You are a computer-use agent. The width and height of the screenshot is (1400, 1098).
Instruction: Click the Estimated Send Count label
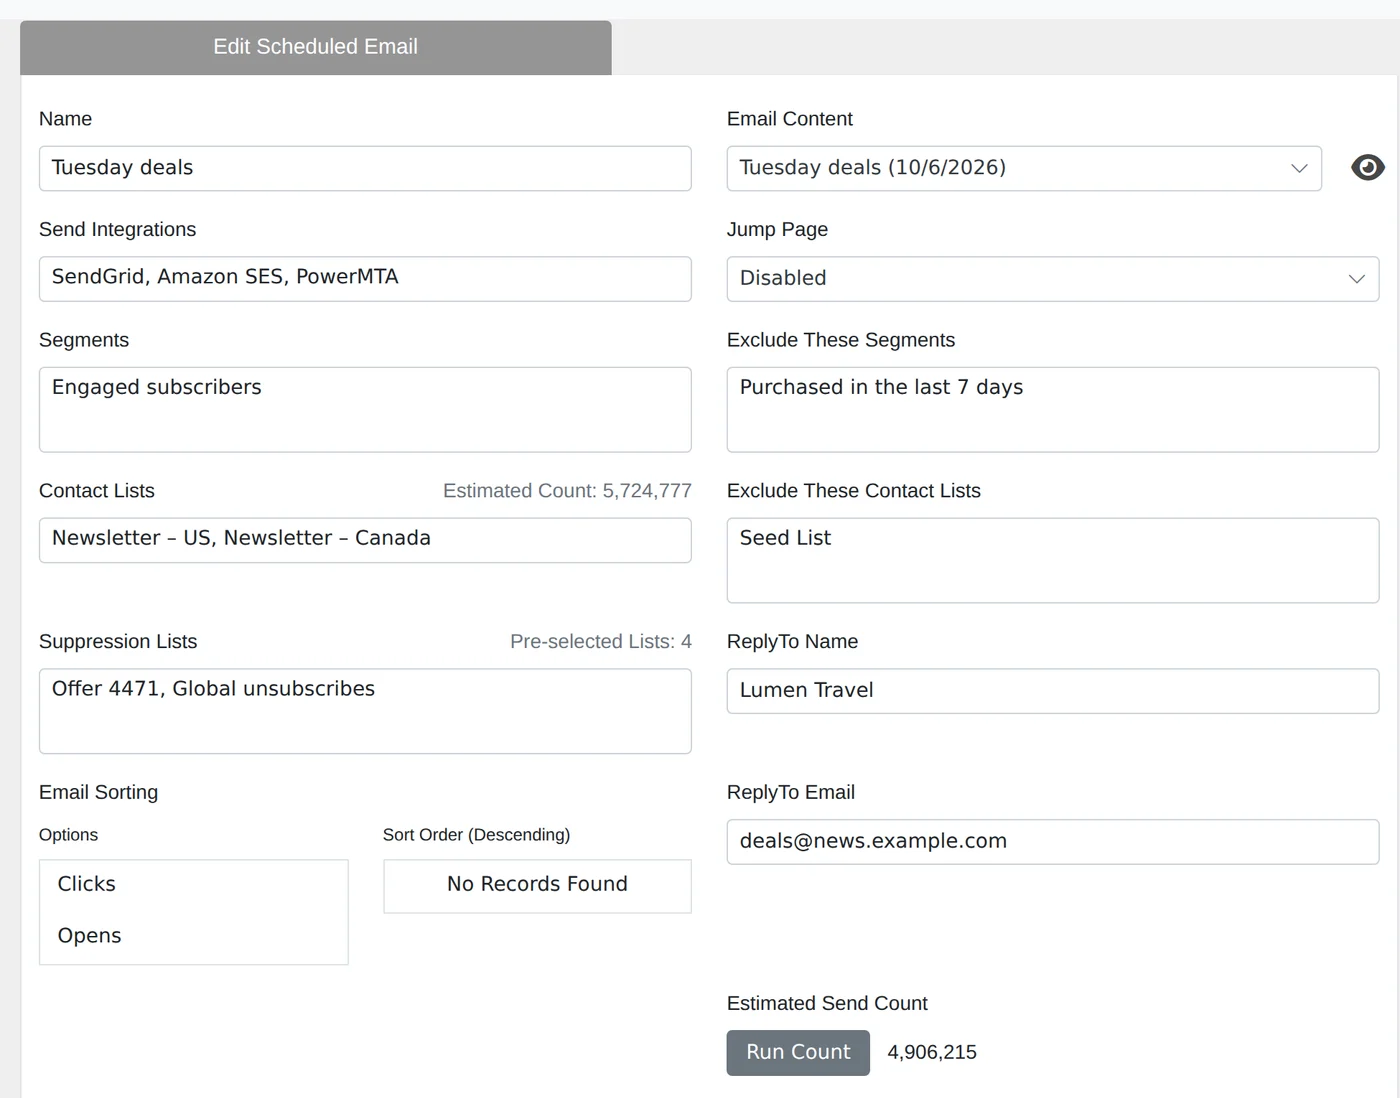tap(827, 1003)
